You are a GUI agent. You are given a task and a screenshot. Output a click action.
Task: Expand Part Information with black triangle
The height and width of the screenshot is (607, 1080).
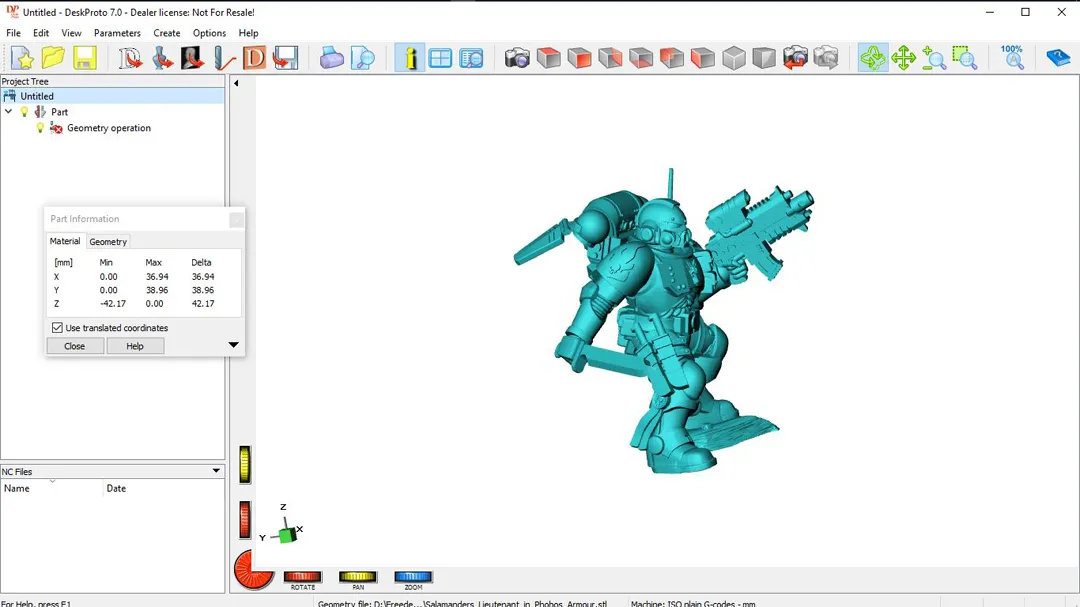click(x=233, y=344)
